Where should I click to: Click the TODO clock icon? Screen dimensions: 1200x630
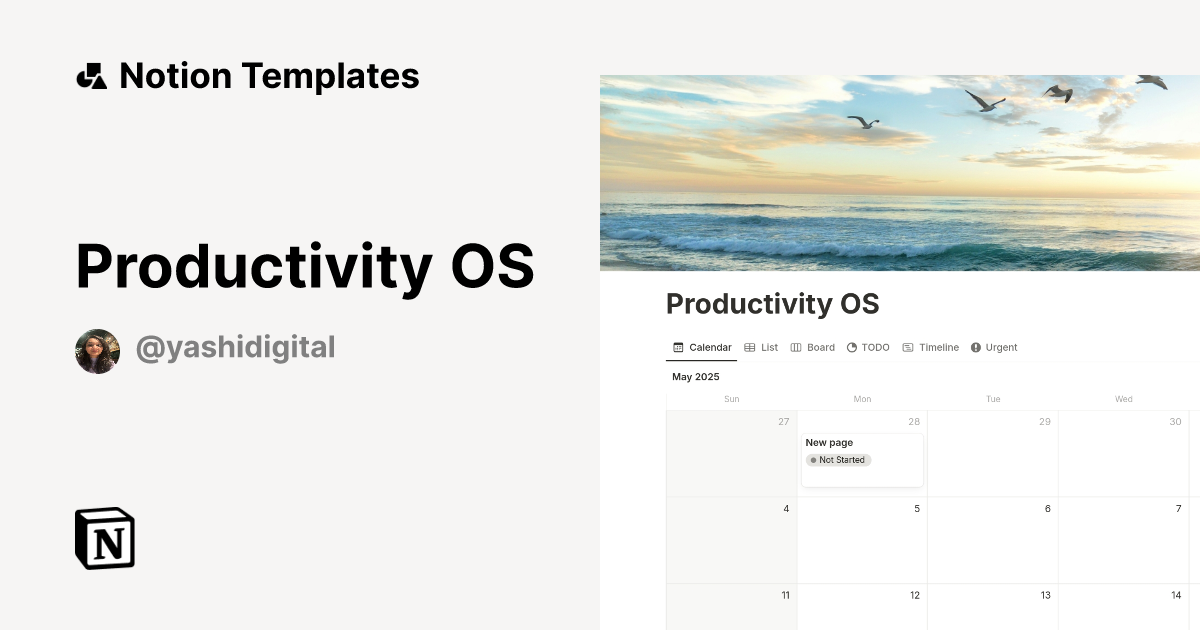851,347
